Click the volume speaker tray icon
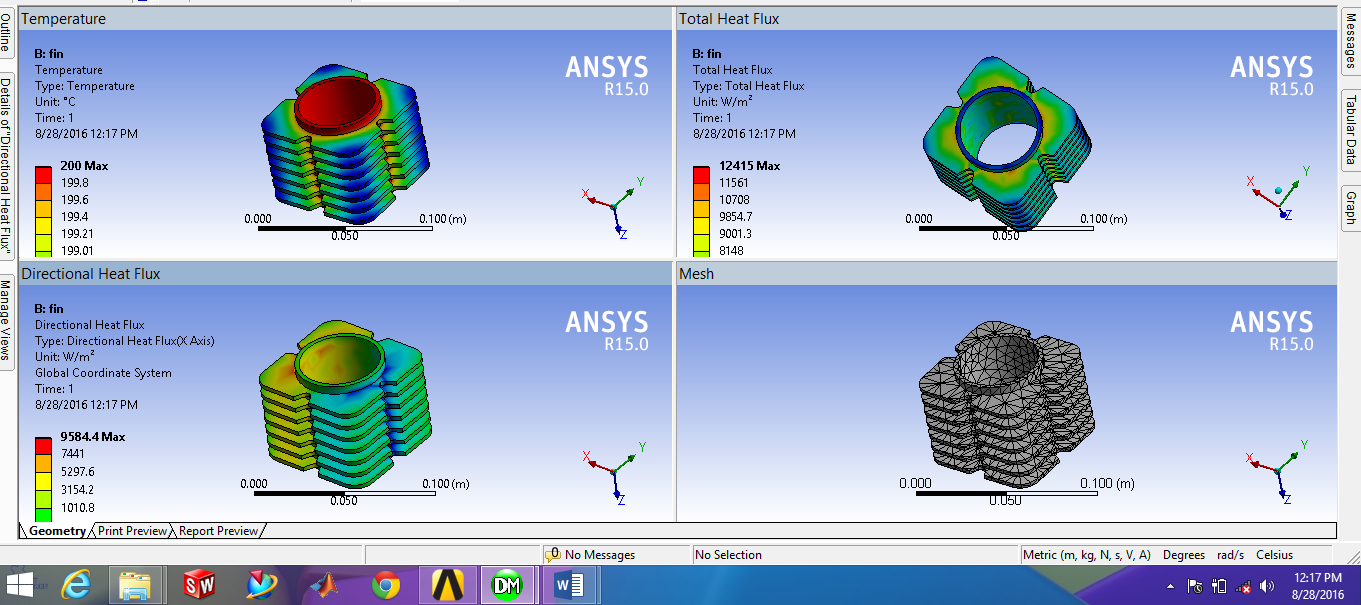Viewport: 1361px width, 605px height. pos(1267,586)
